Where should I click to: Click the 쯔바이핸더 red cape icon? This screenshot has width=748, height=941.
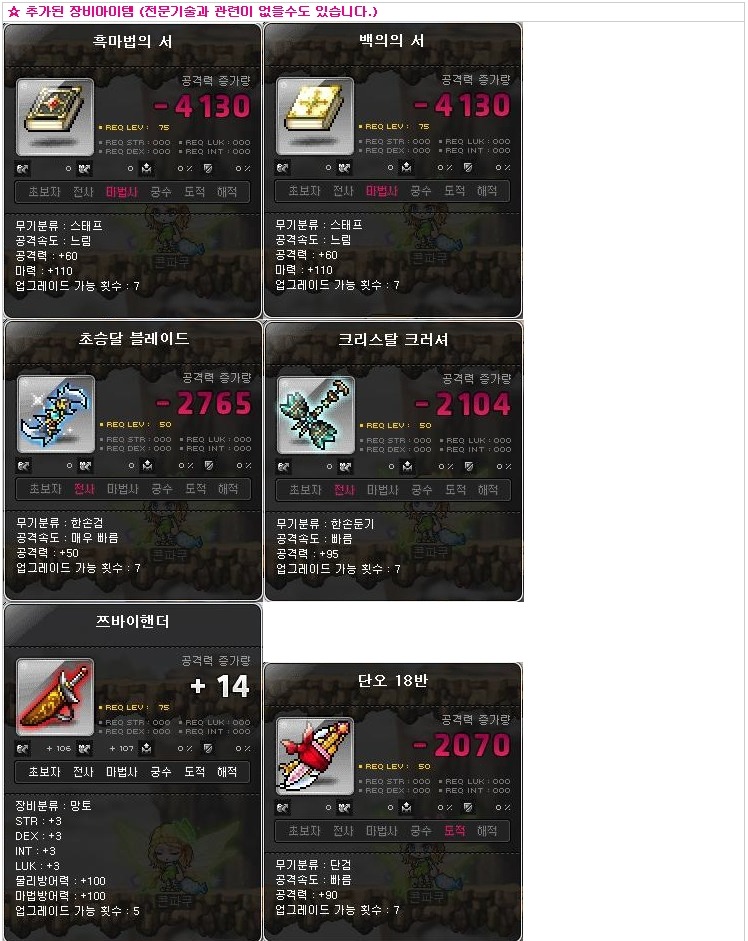(55, 697)
